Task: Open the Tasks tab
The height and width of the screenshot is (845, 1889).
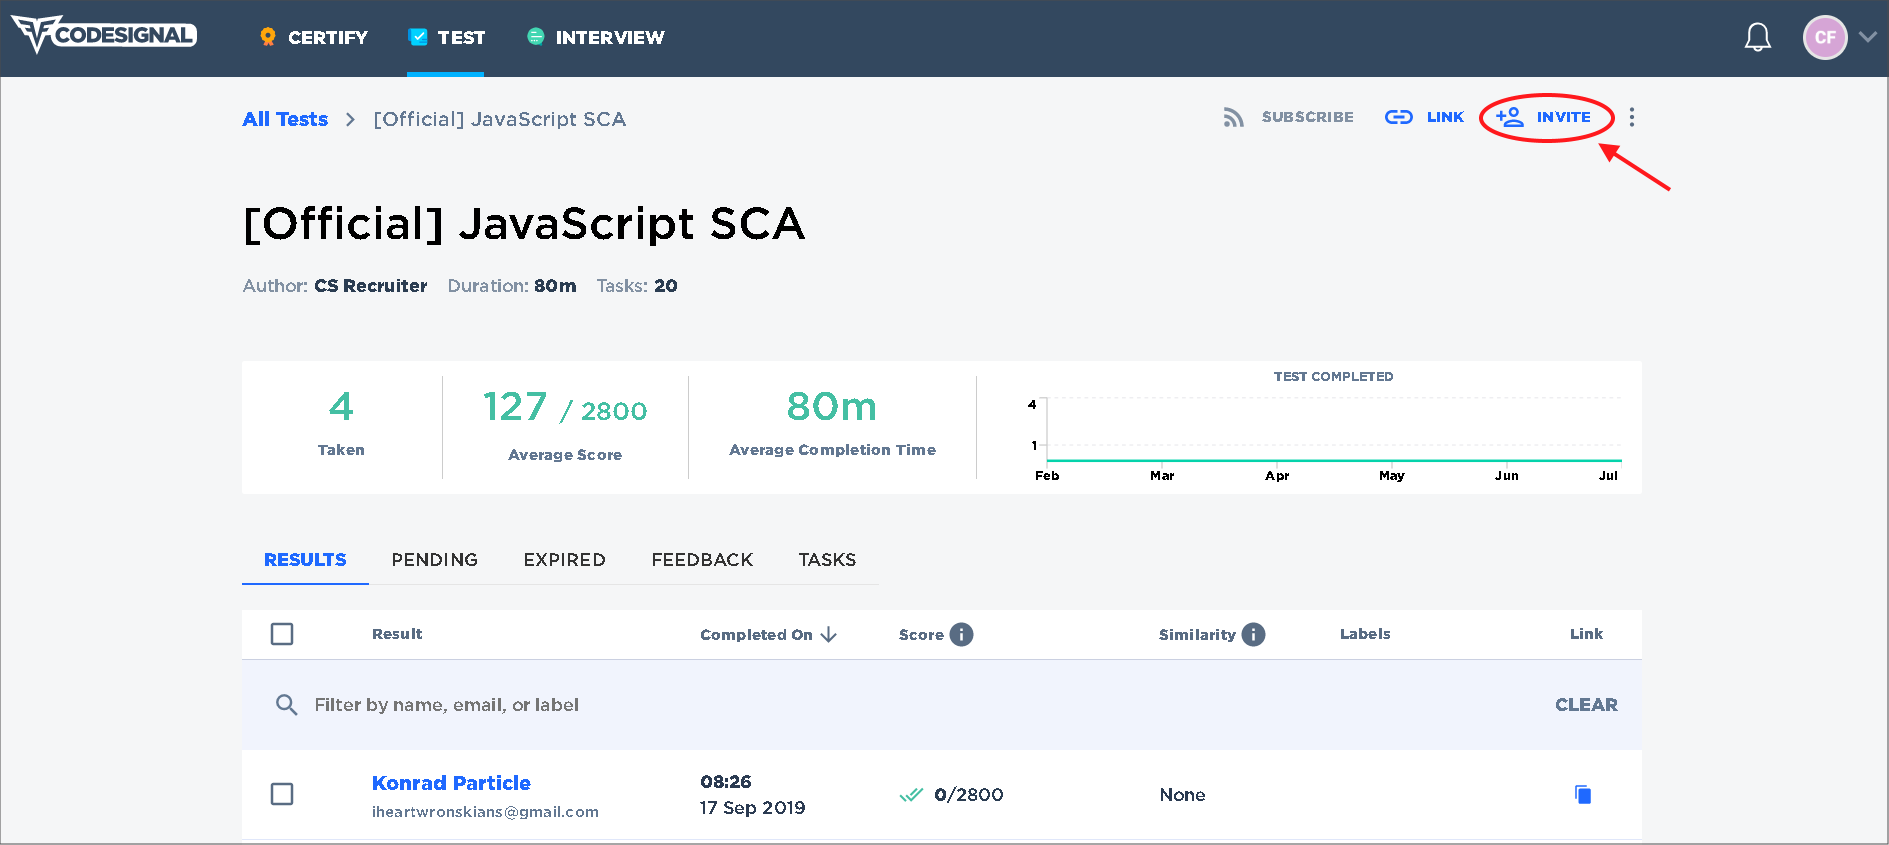Action: [827, 560]
